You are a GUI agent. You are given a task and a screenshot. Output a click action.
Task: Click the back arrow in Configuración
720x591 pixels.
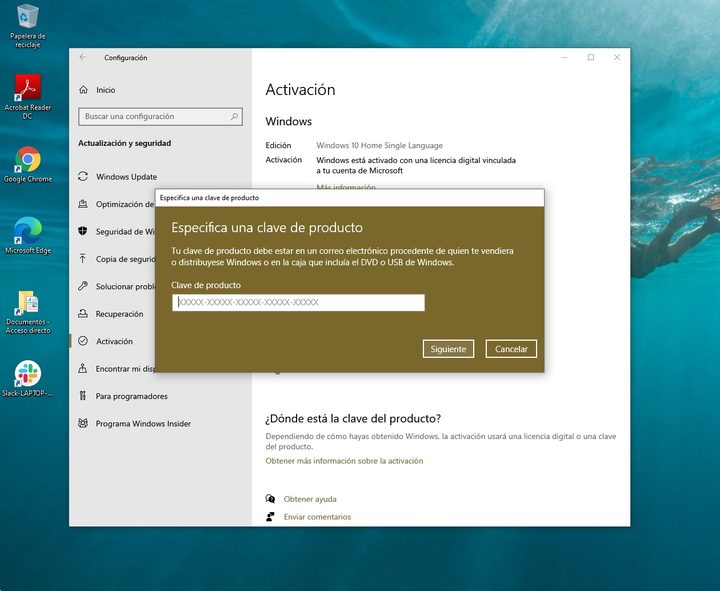click(83, 57)
